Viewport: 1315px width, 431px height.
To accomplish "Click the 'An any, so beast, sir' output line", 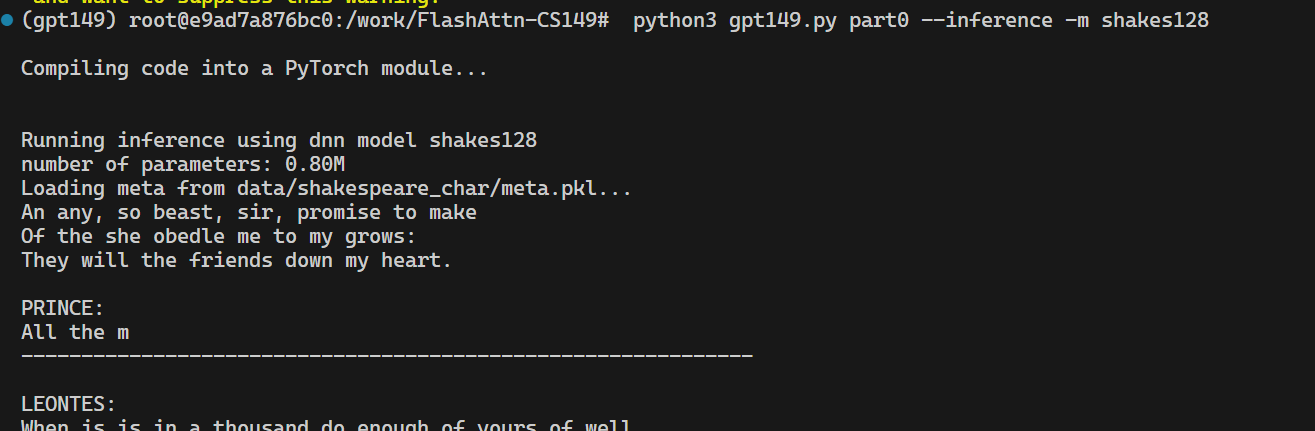I will click(x=249, y=213).
